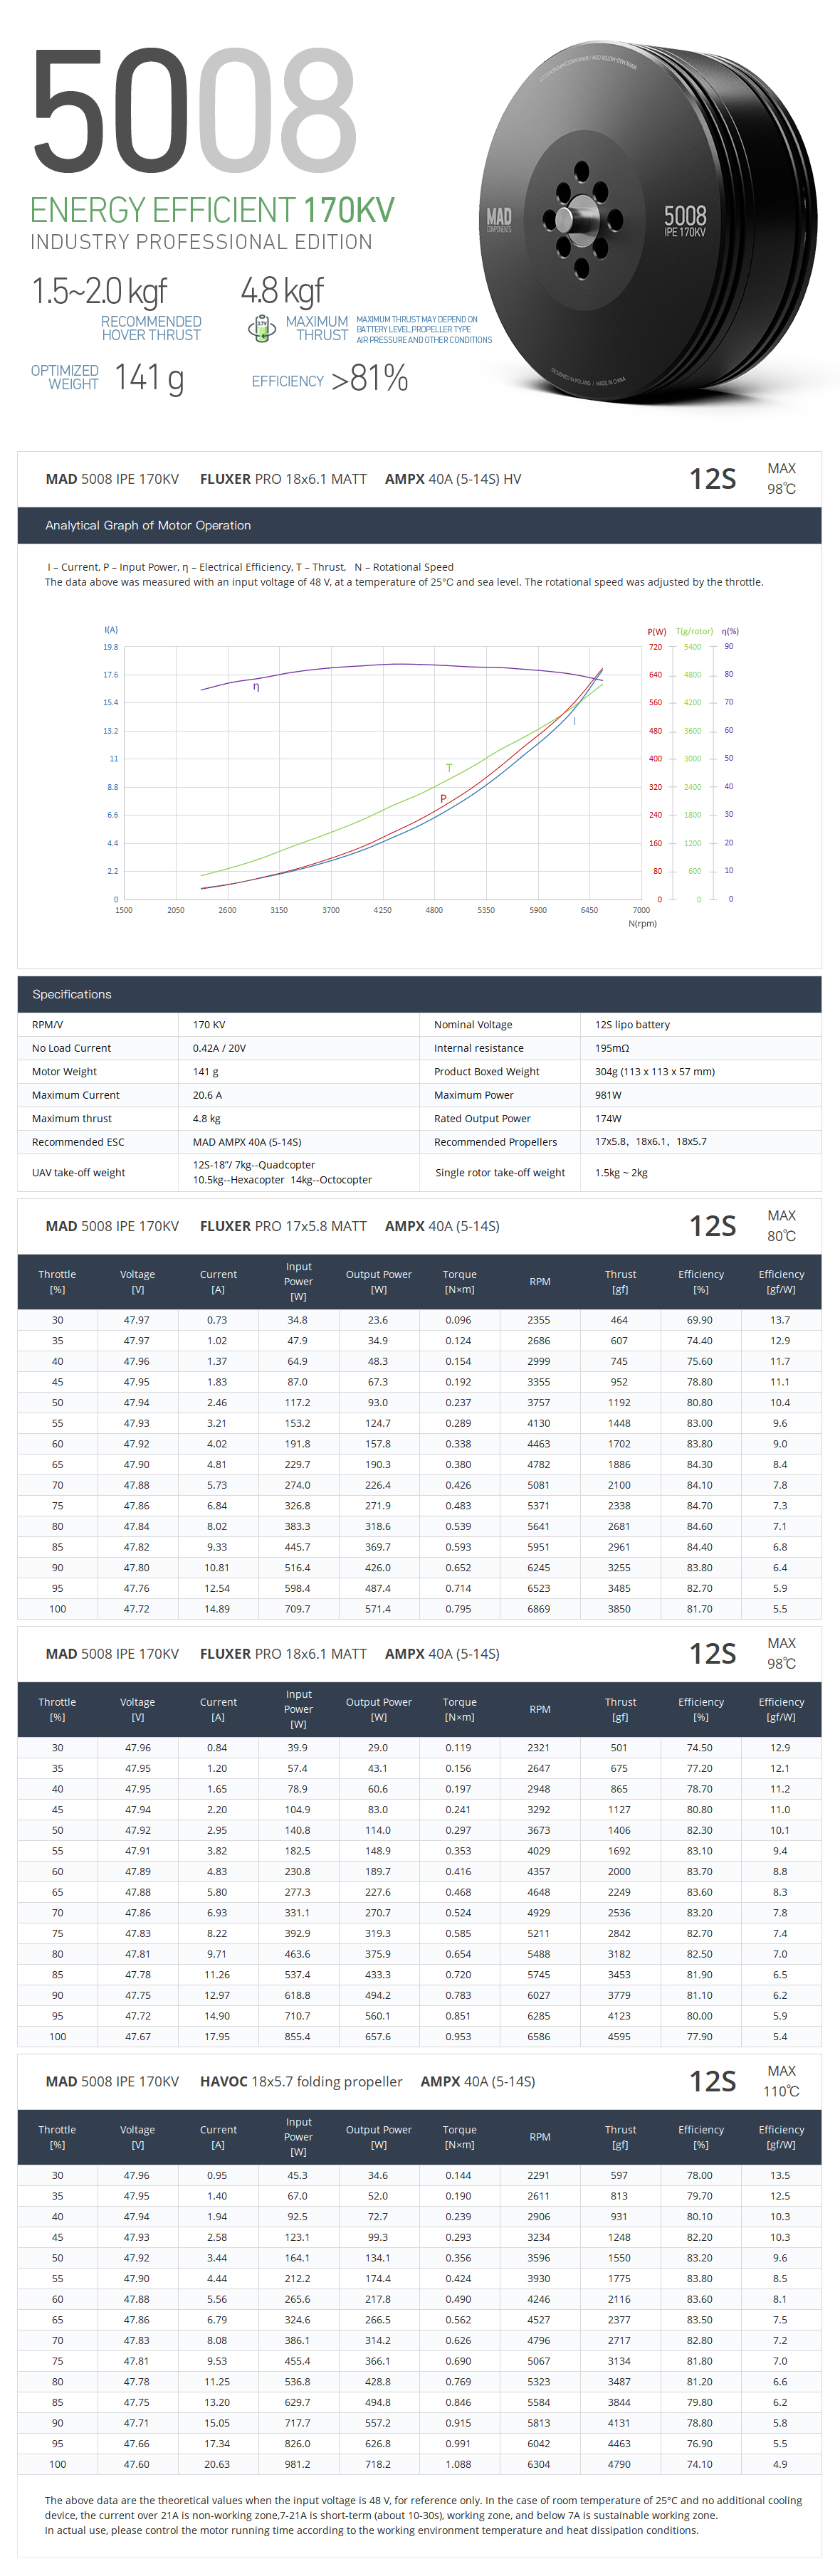This screenshot has height=2576, width=840.
Task: Click the 4595 thrust cell
Action: click(620, 2036)
